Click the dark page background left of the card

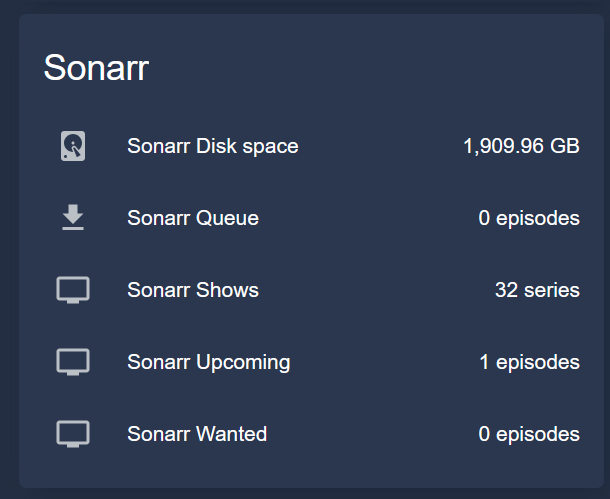(x=8, y=250)
